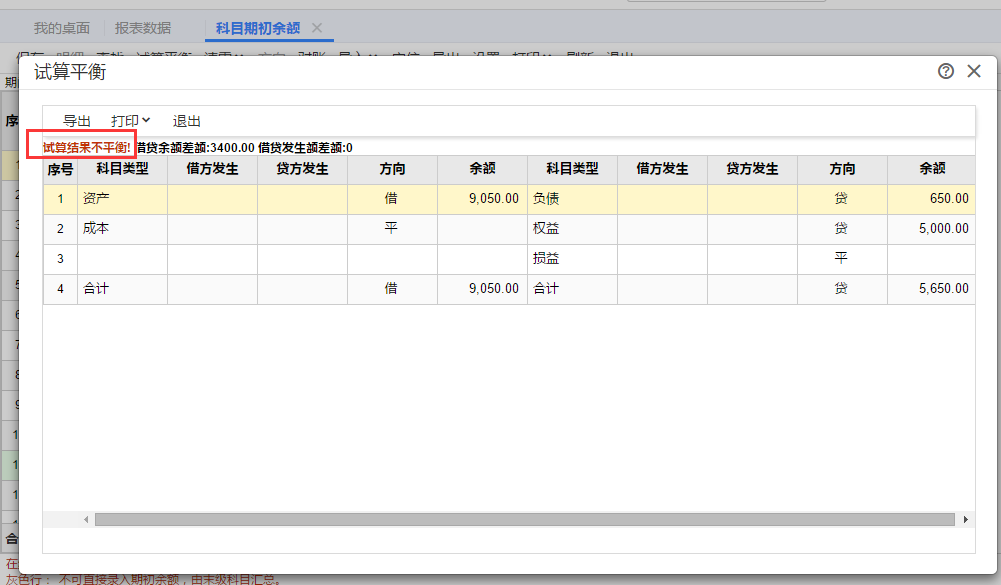Click the 导出 button
The width and height of the screenshot is (1001, 585).
coord(77,121)
